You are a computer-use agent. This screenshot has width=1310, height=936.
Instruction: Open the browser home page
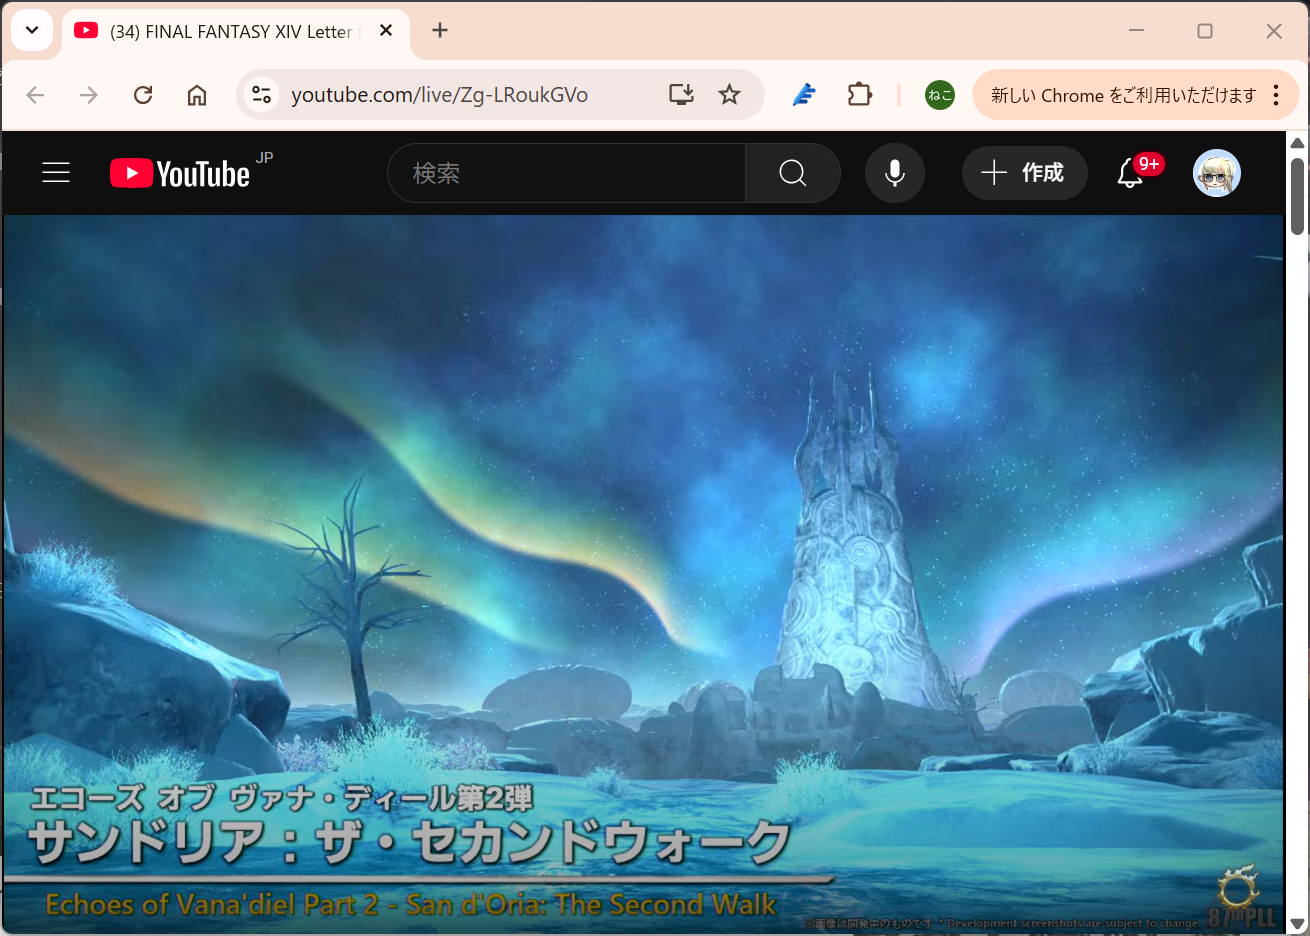[197, 95]
